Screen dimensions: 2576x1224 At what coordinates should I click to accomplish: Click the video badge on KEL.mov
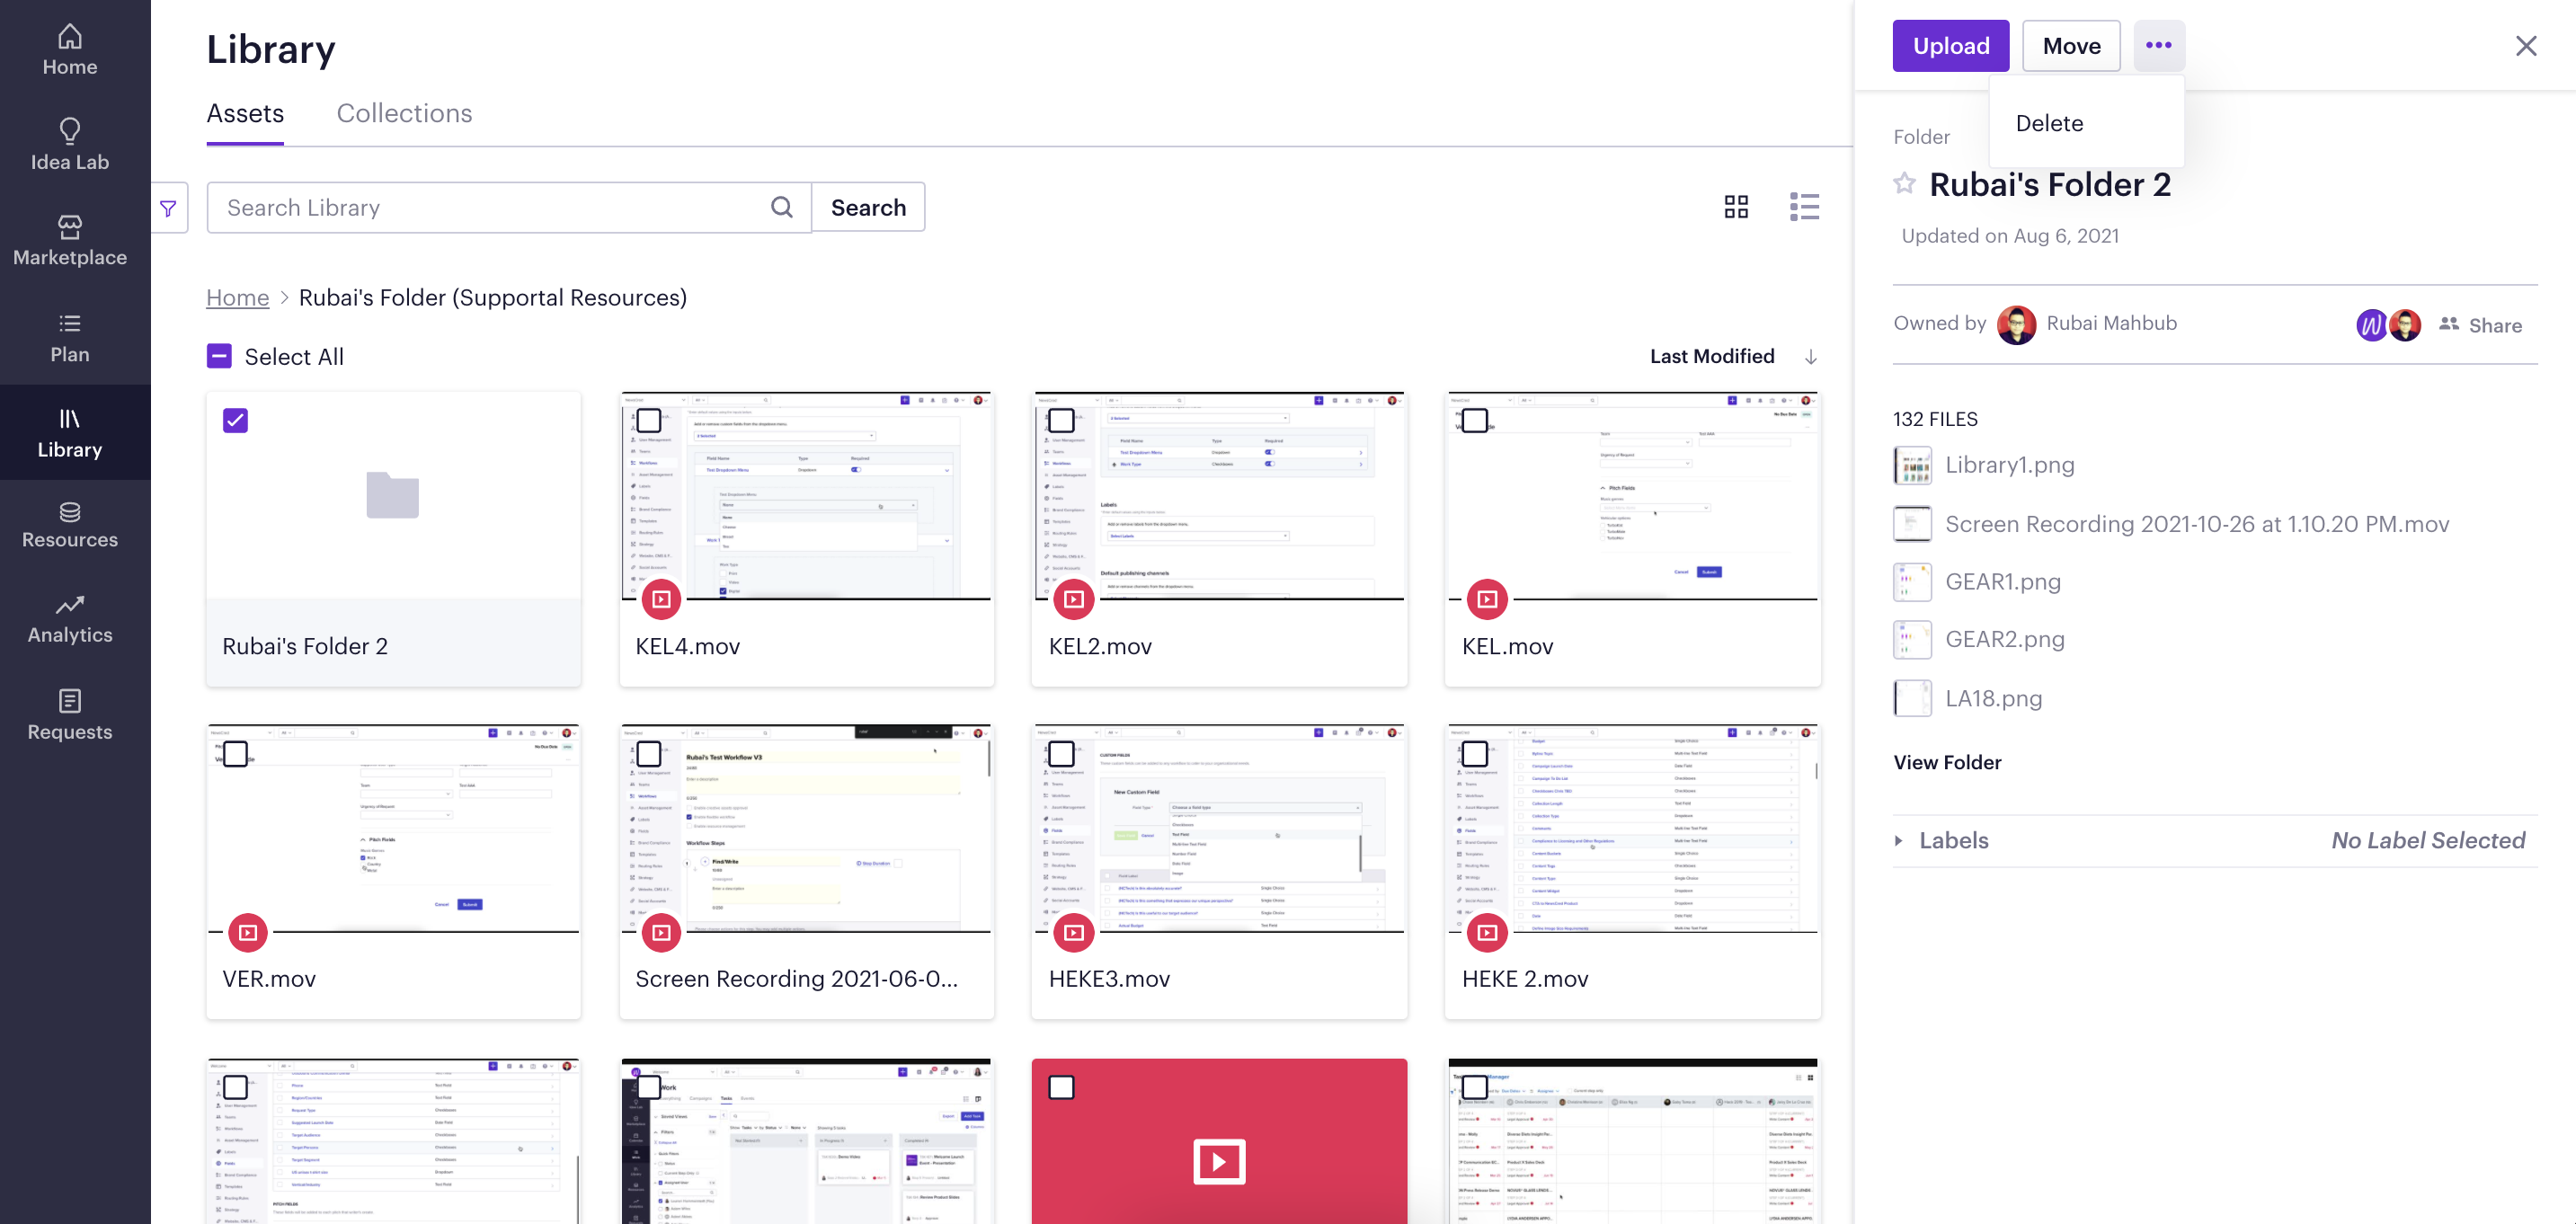coord(1487,599)
